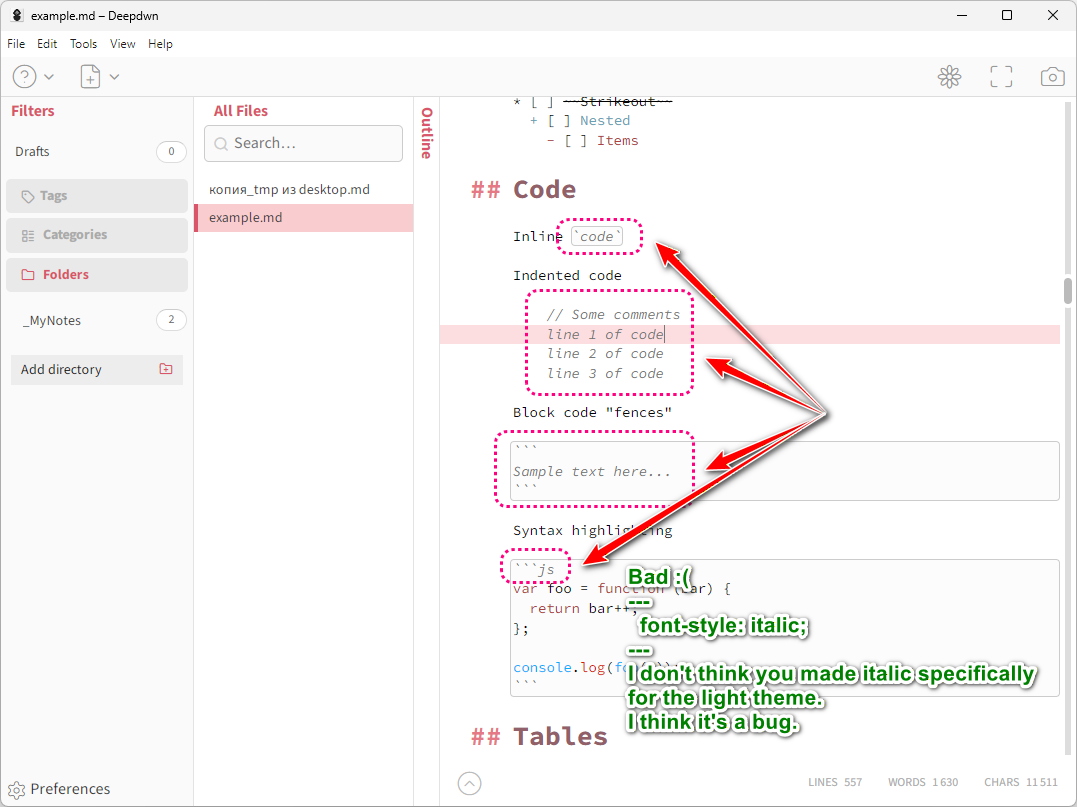This screenshot has width=1077, height=807.
Task: Click the 'return bar++;' code line
Action: (582, 609)
